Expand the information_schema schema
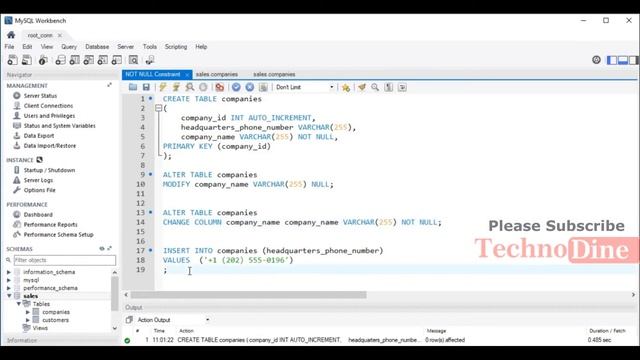 (9, 272)
